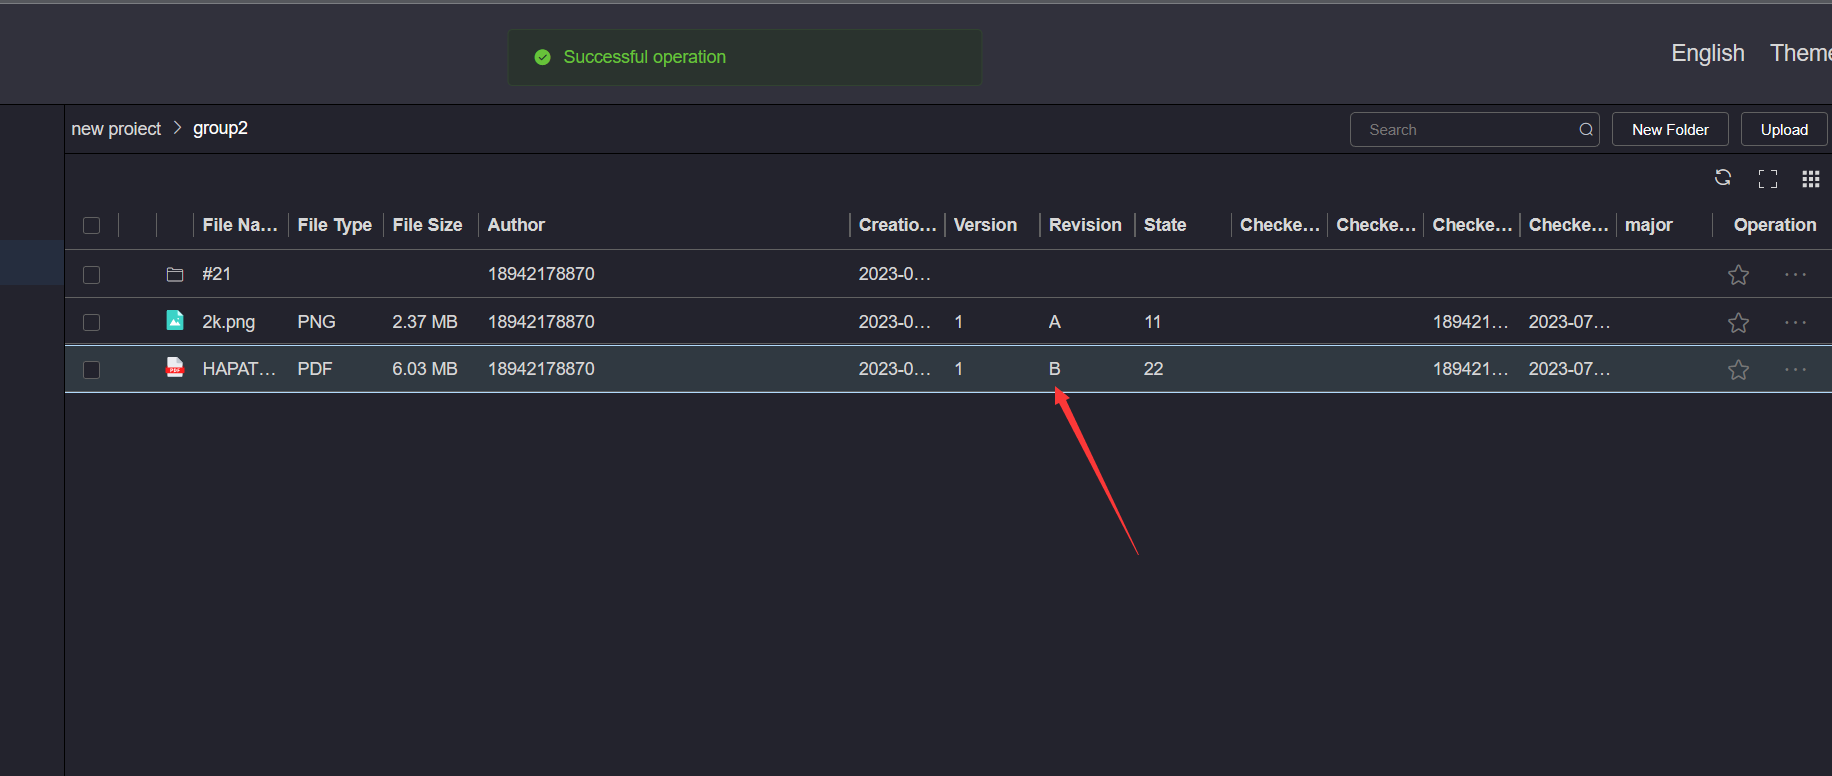Click the group2 breadcrumb

pos(220,128)
